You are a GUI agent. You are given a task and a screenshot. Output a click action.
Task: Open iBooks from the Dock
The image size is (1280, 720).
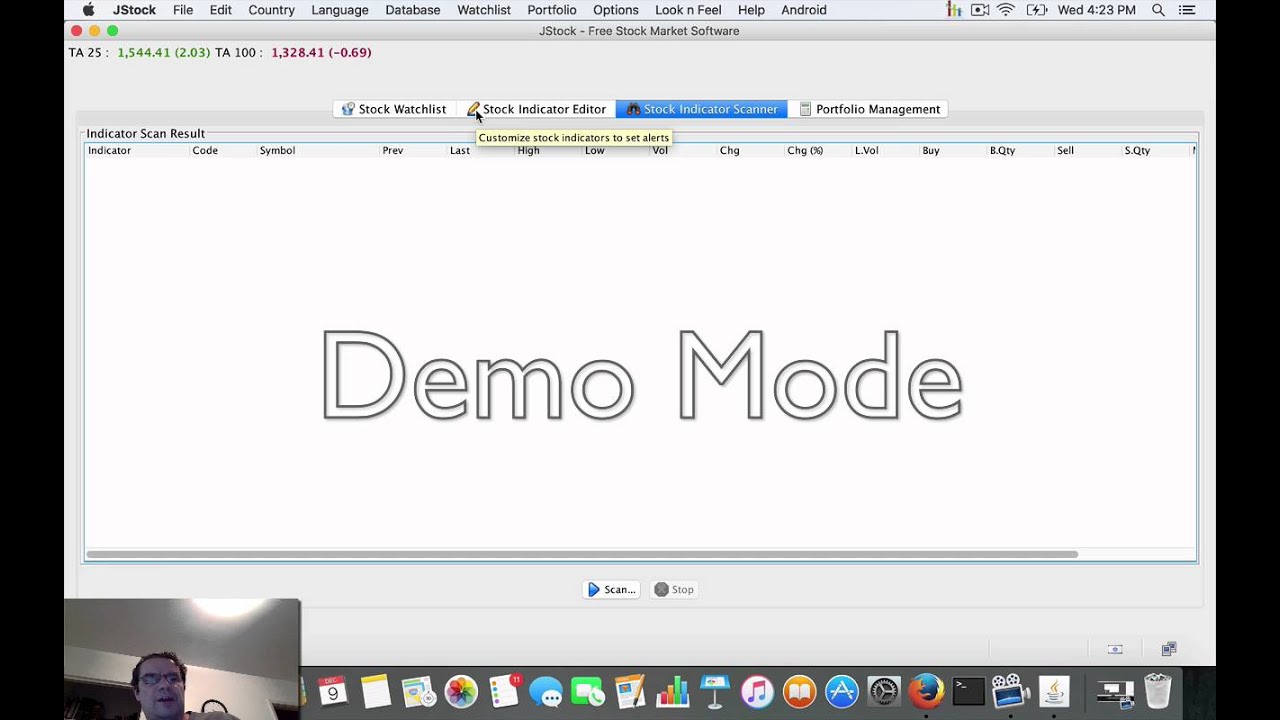pos(799,691)
